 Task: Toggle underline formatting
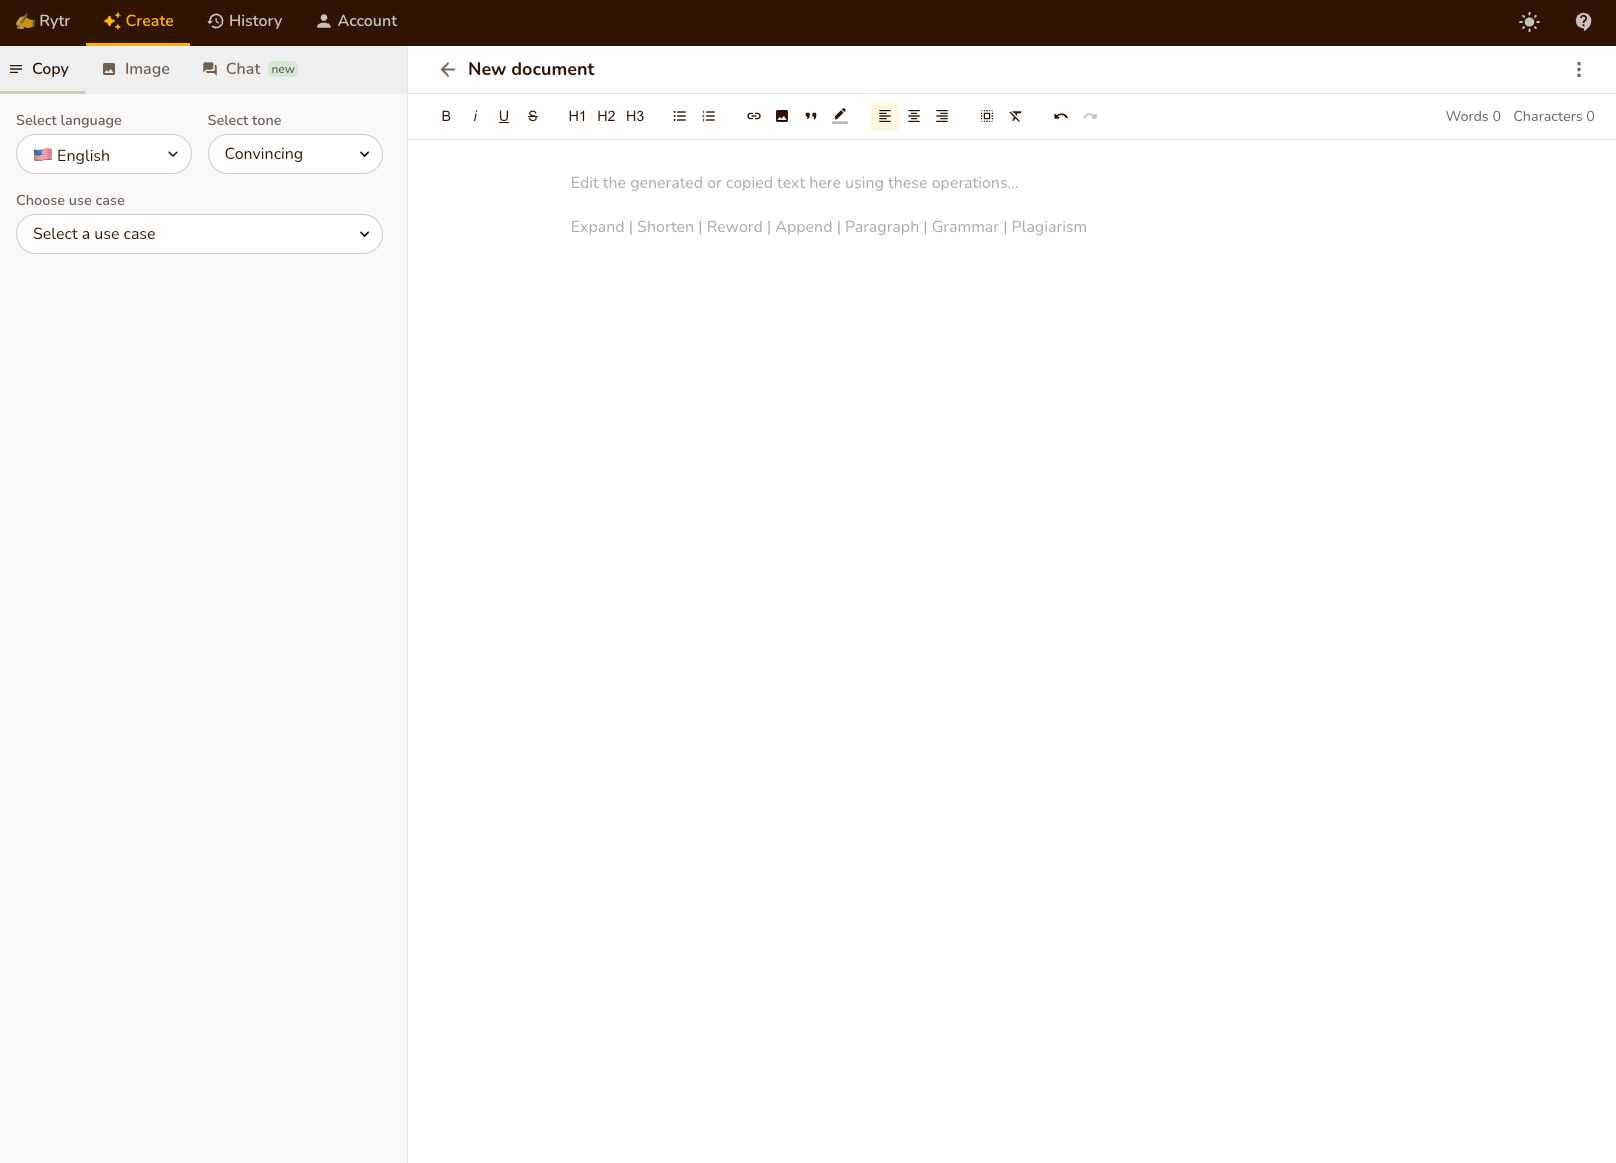point(504,116)
